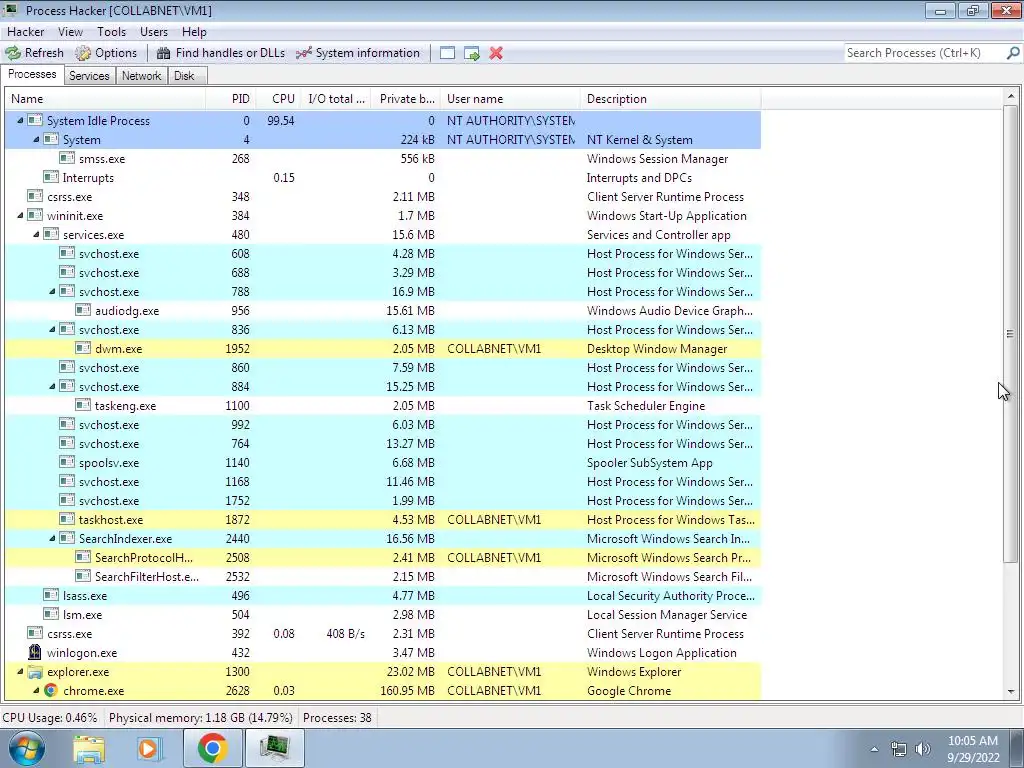Select csrss.exe with PID 392
Image resolution: width=1024 pixels, height=768 pixels.
[x=383, y=633]
